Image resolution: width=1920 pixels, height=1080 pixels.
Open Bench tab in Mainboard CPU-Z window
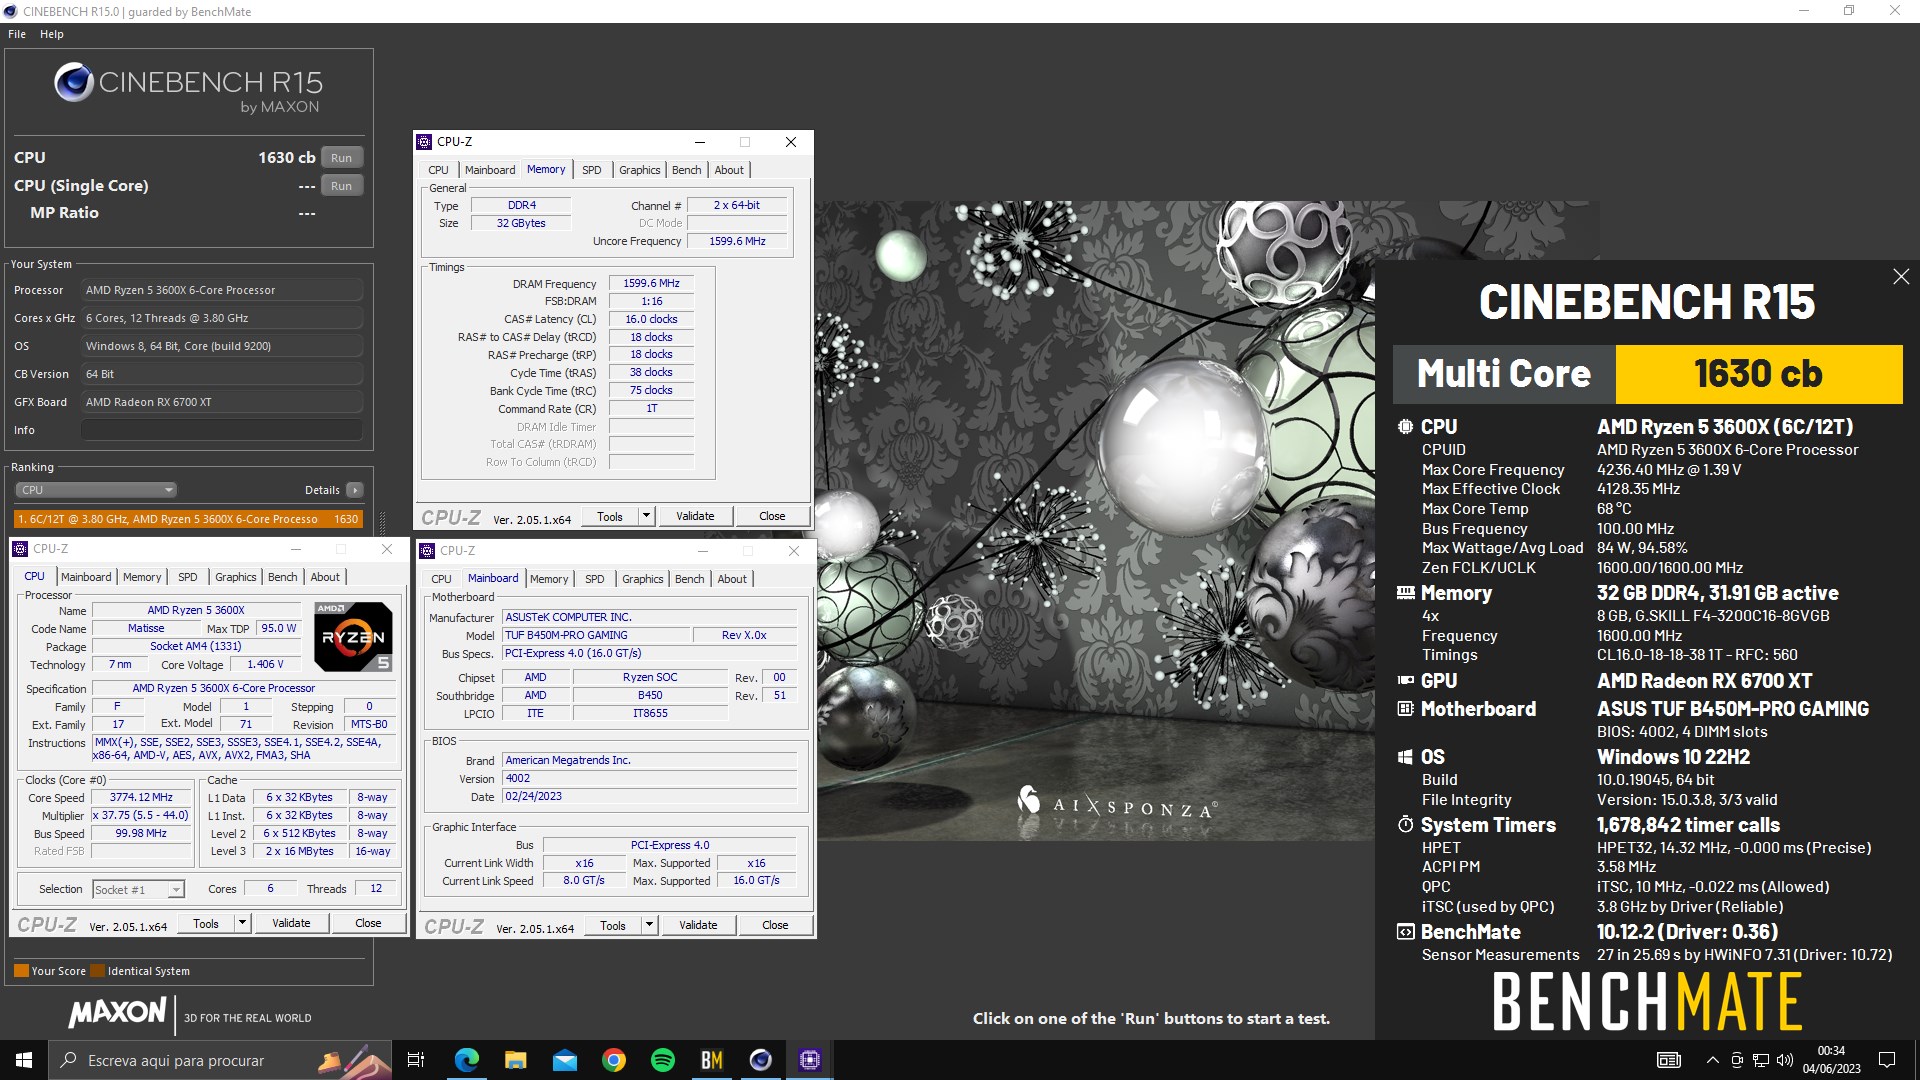pyautogui.click(x=689, y=579)
